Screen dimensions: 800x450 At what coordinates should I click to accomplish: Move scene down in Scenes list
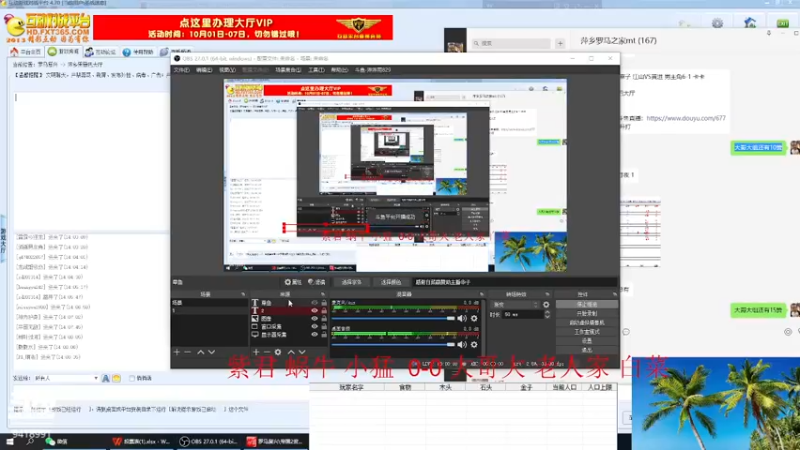211,352
